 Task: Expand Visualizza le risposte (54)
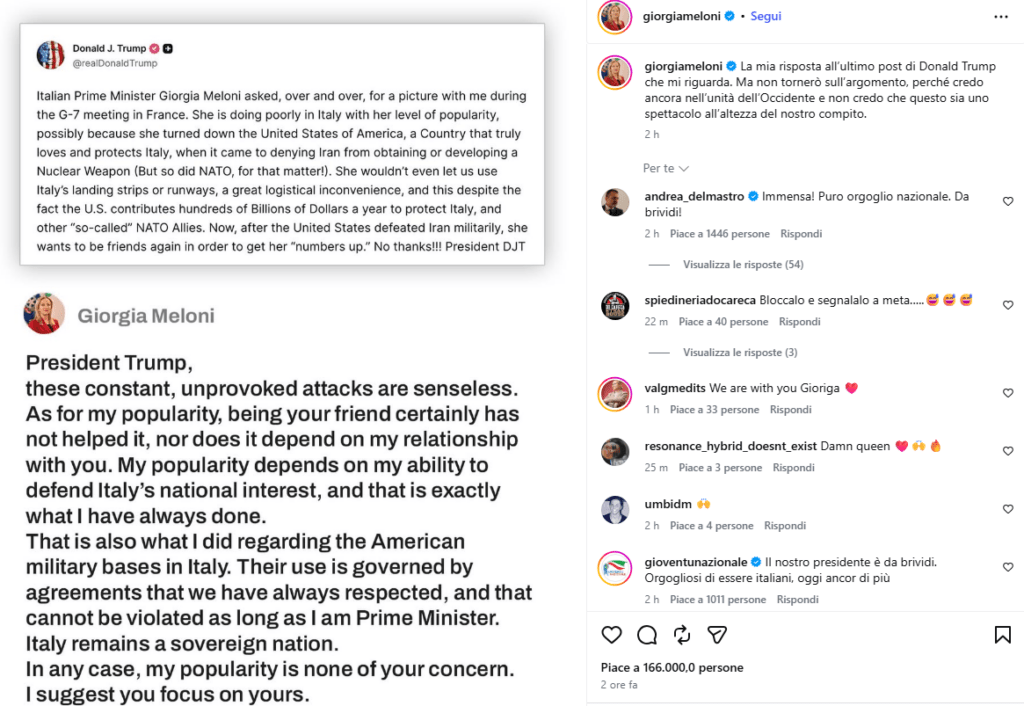743,265
